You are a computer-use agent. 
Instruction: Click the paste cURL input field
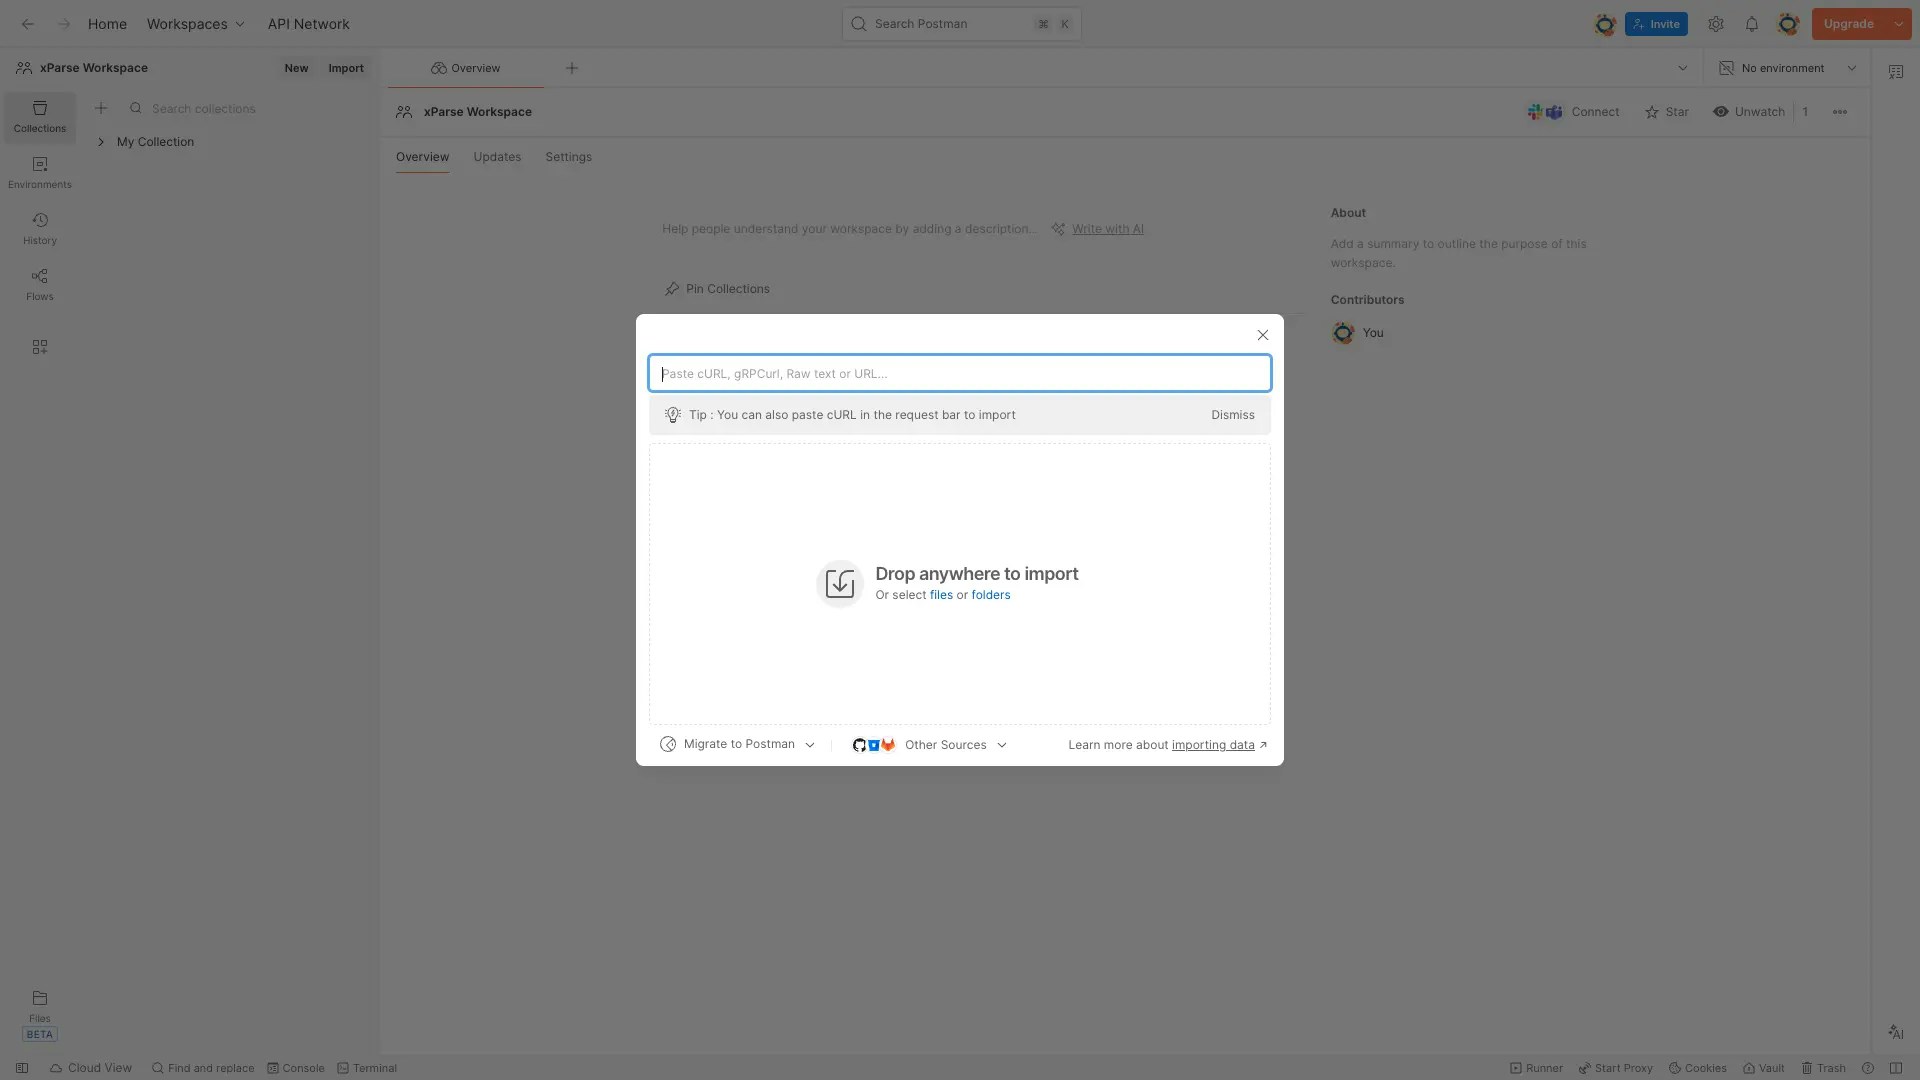tap(959, 373)
